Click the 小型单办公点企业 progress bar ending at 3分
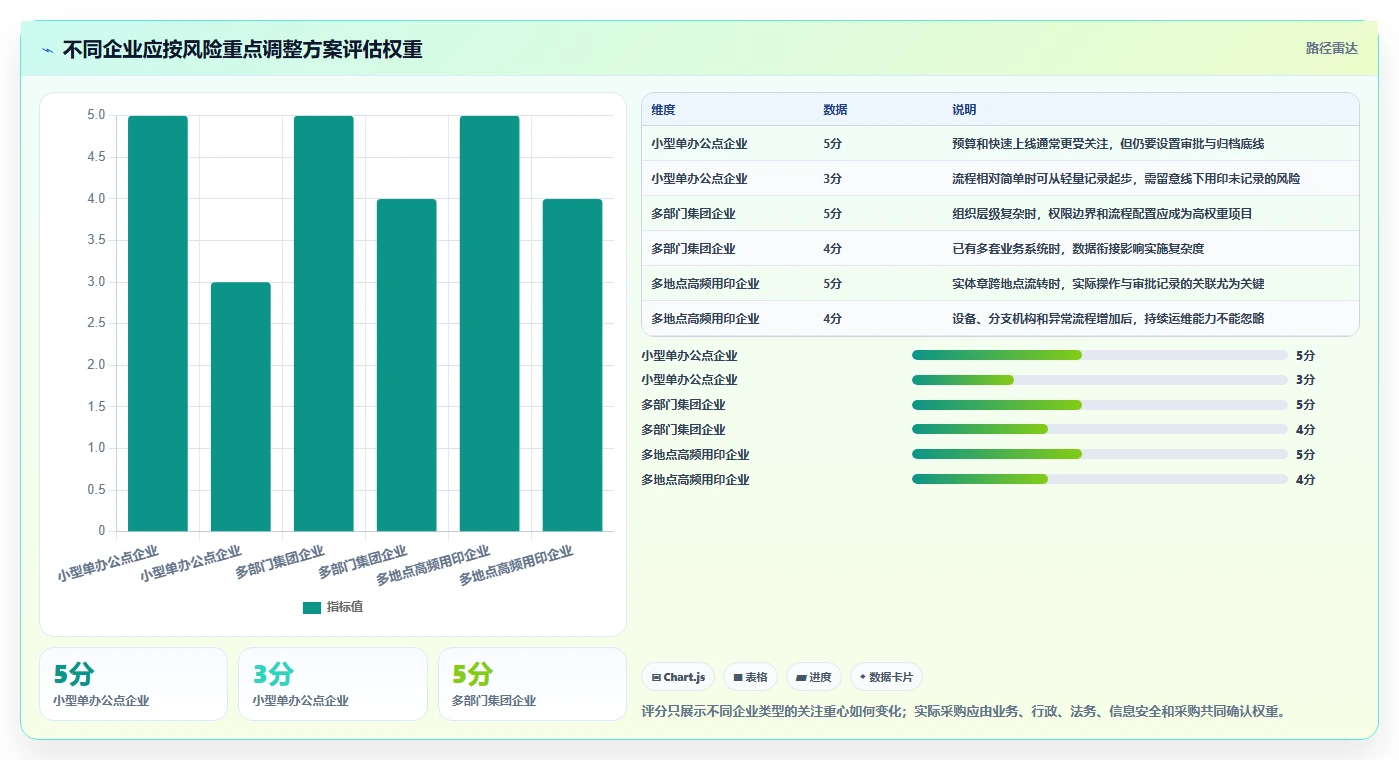This screenshot has width=1399, height=760. 1099,380
